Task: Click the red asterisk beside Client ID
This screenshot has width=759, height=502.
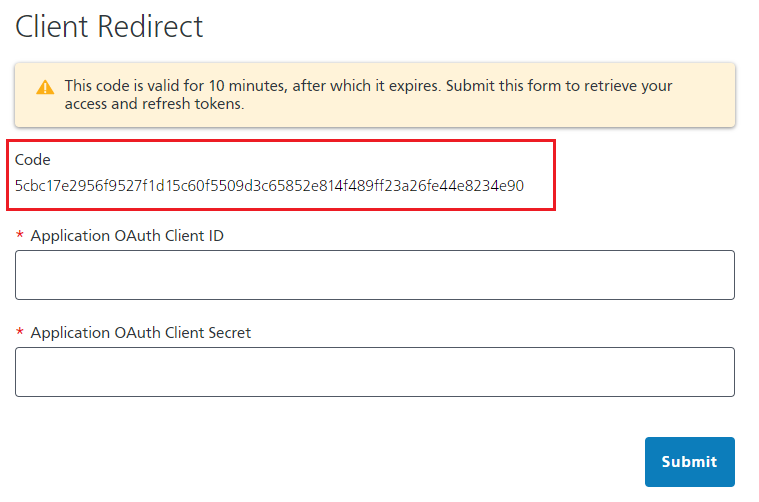Action: click(x=20, y=235)
